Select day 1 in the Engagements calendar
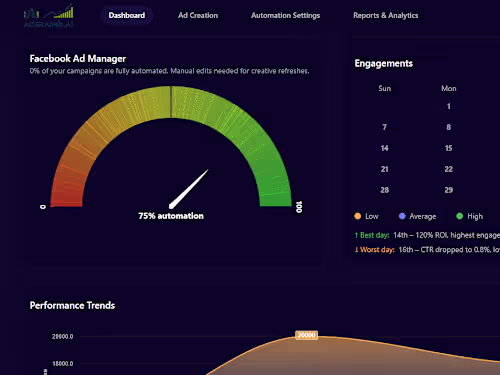 coord(449,106)
